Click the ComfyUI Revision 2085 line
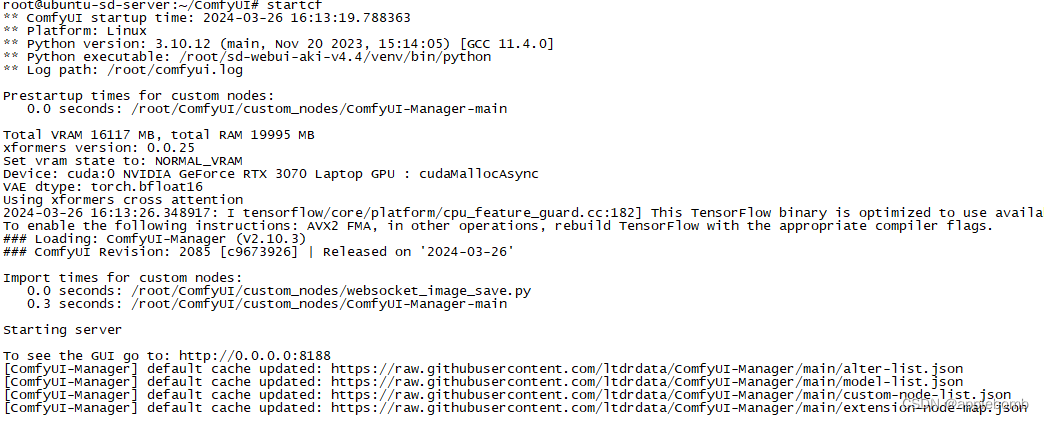The width and height of the screenshot is (1044, 421). 258,252
